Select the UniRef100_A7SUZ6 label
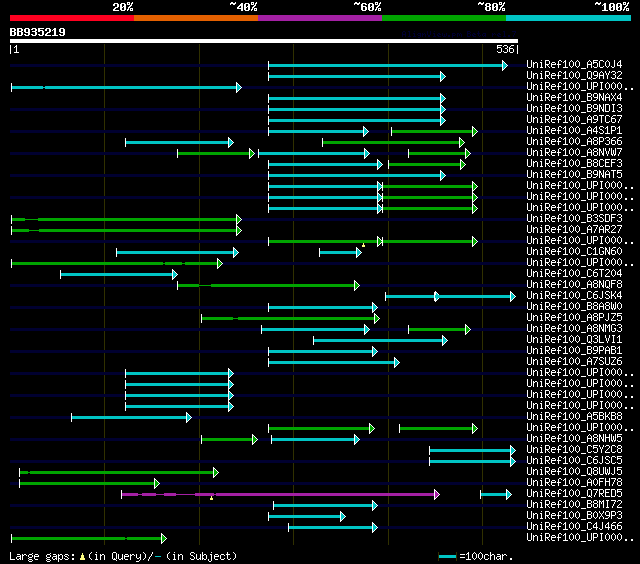640x564 pixels. [x=574, y=362]
